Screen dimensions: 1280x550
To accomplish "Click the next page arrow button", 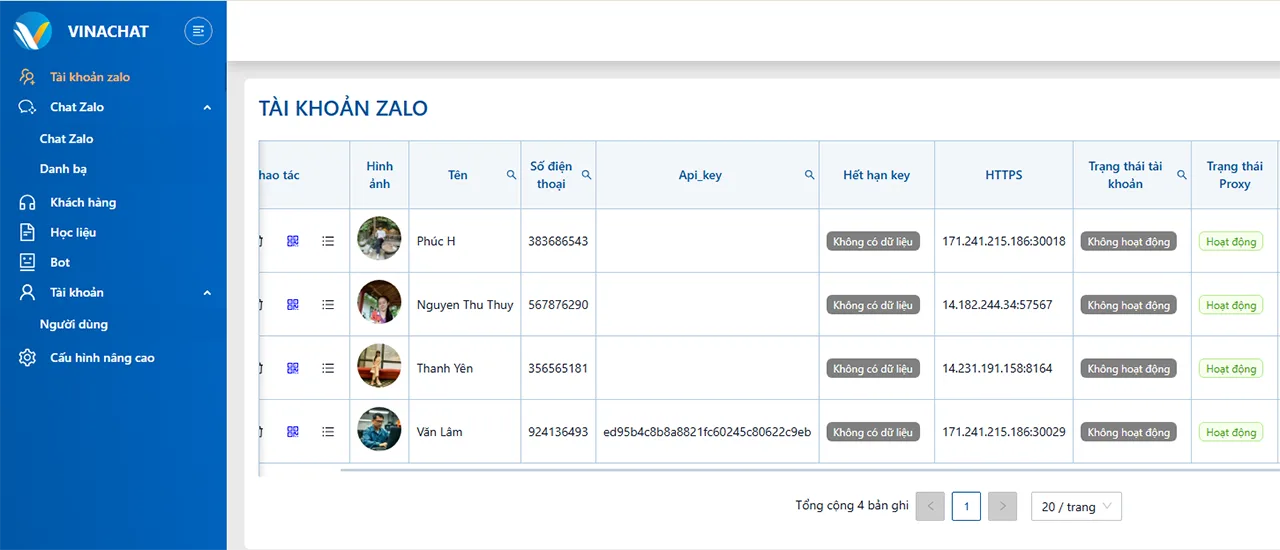I will pyautogui.click(x=1002, y=507).
